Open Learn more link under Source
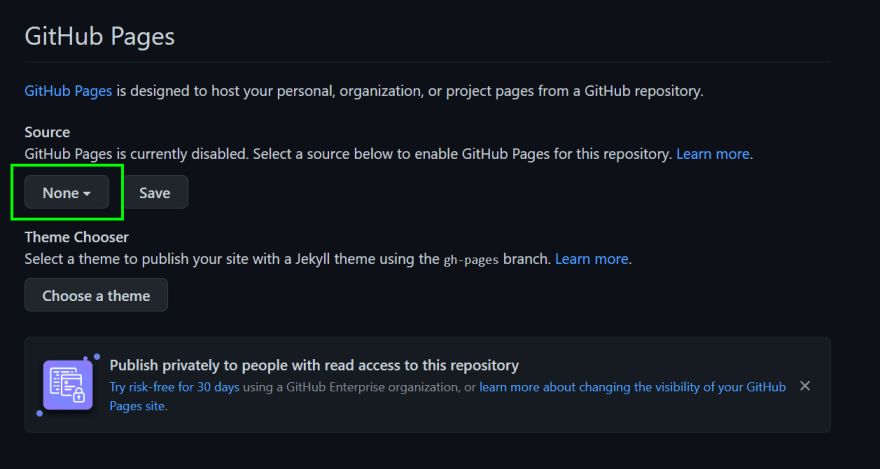Image resolution: width=880 pixels, height=469 pixels. tap(713, 154)
